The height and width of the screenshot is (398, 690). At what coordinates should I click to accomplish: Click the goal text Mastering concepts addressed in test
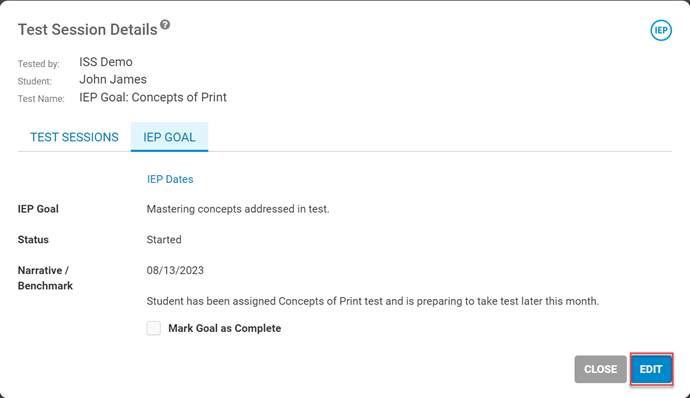click(238, 209)
